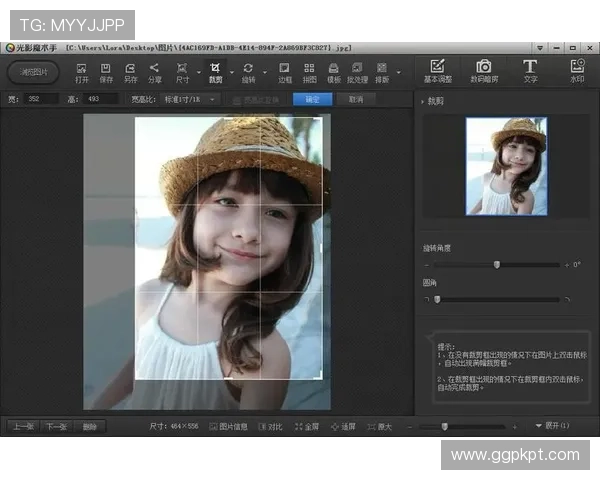The image size is (600, 480).
Task: Collapse the 裁剪 panel header triangle
Action: [422, 102]
